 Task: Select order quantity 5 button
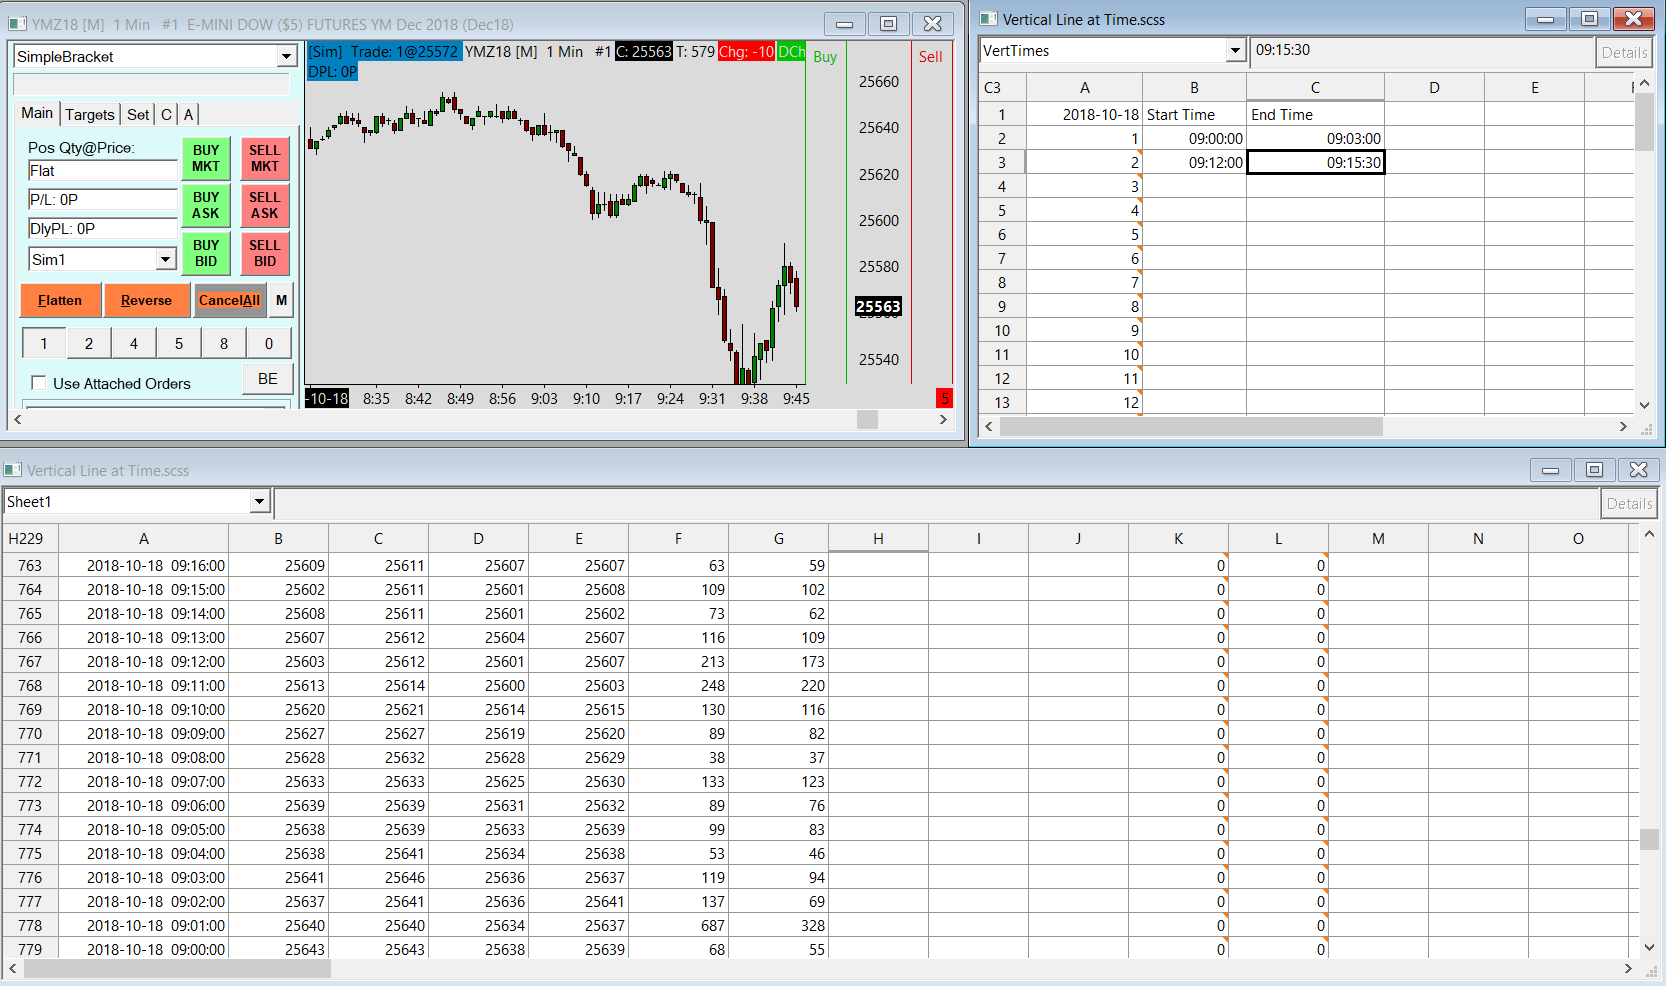point(179,343)
